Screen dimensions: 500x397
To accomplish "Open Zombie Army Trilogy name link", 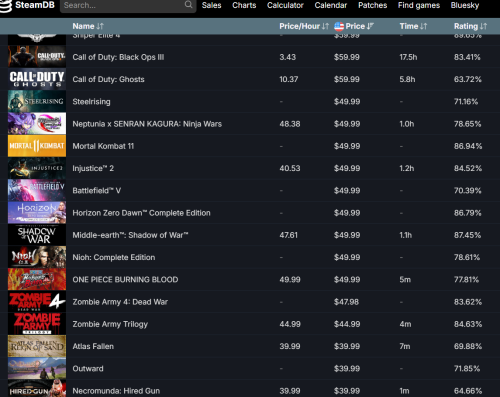I will [x=110, y=324].
